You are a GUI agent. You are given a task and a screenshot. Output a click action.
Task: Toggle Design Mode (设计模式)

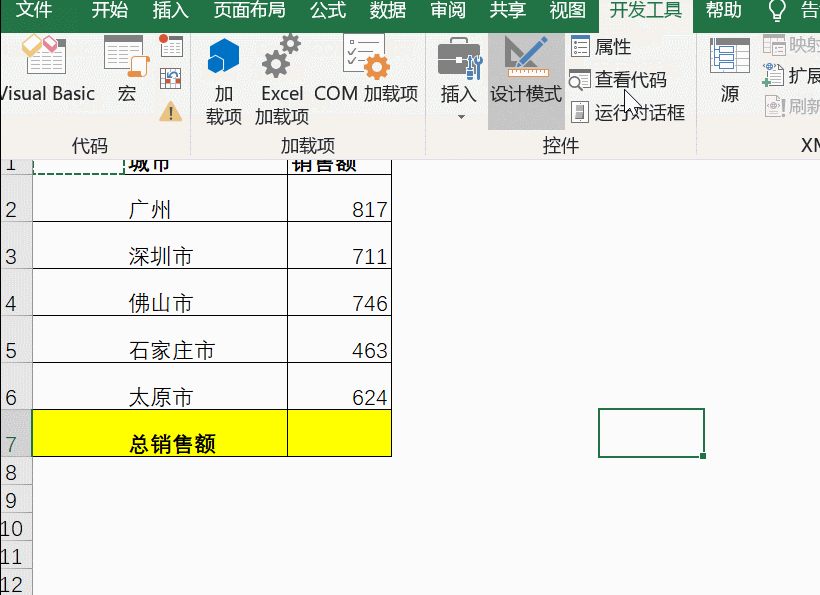pos(526,81)
